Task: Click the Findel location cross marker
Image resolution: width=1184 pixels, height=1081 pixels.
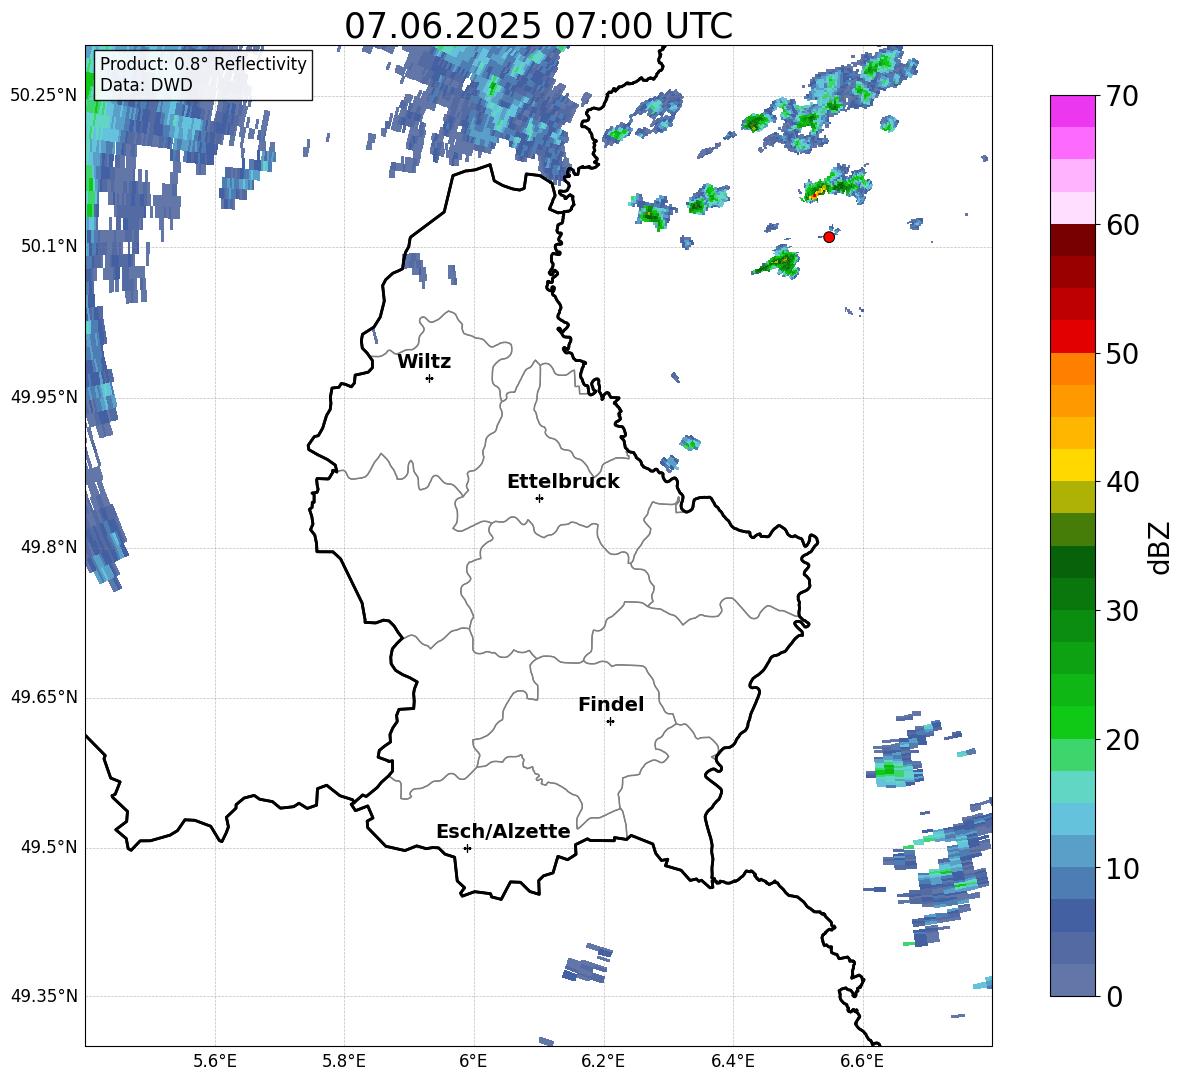Action: [x=610, y=722]
